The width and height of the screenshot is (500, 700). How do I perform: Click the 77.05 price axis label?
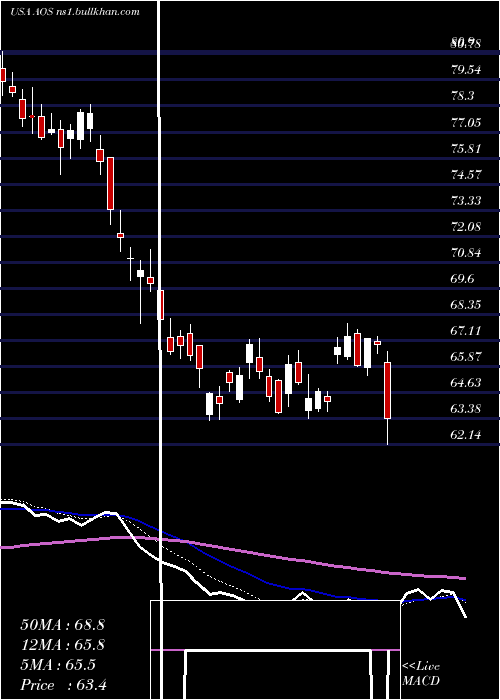pos(466,122)
